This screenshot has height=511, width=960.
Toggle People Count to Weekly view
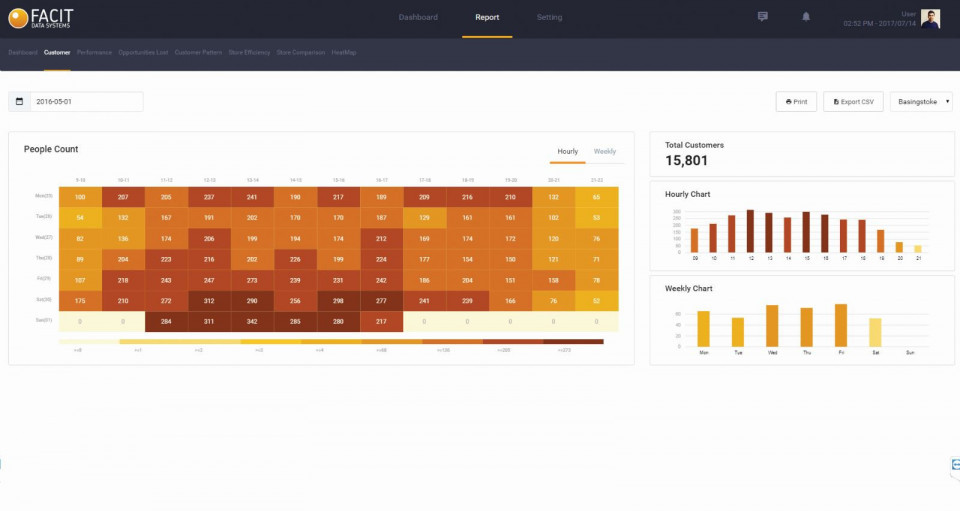605,151
